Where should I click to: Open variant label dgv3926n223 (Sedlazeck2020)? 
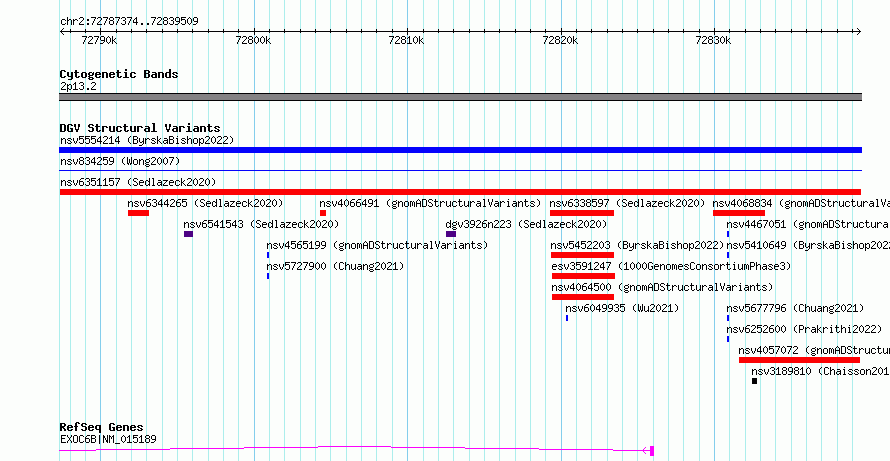[526, 224]
